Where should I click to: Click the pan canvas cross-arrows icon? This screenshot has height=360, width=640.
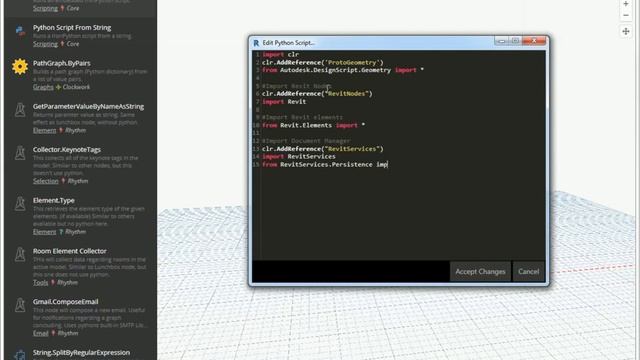(x=626, y=31)
